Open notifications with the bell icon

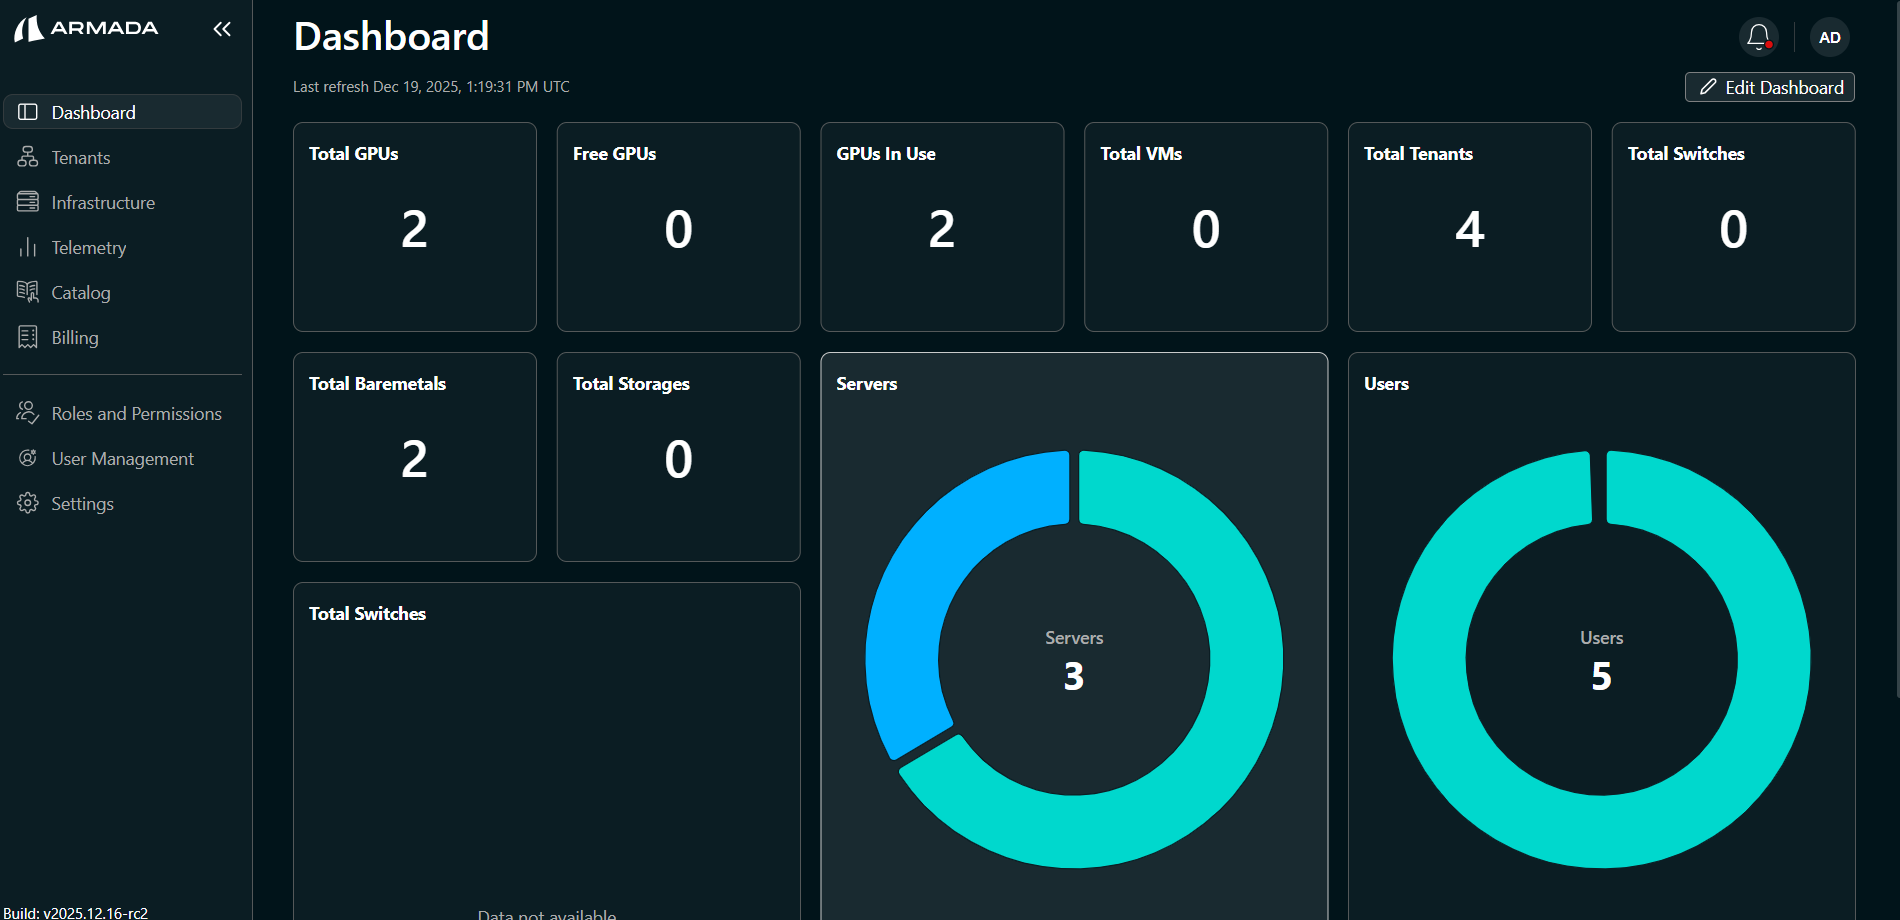[x=1757, y=36]
